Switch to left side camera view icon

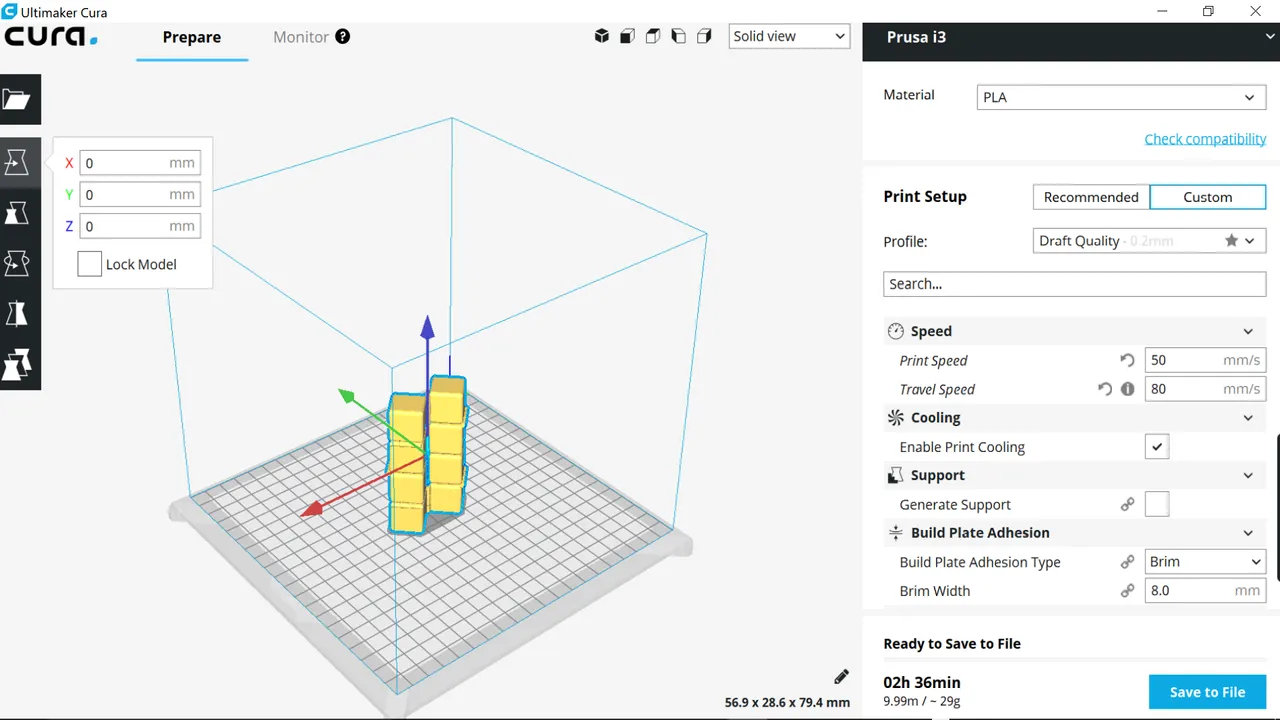pos(678,36)
